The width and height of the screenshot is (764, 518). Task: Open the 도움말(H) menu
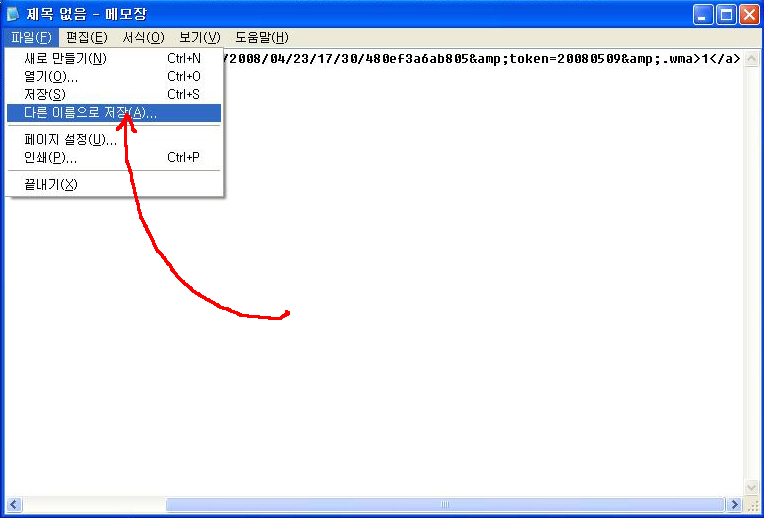[262, 38]
